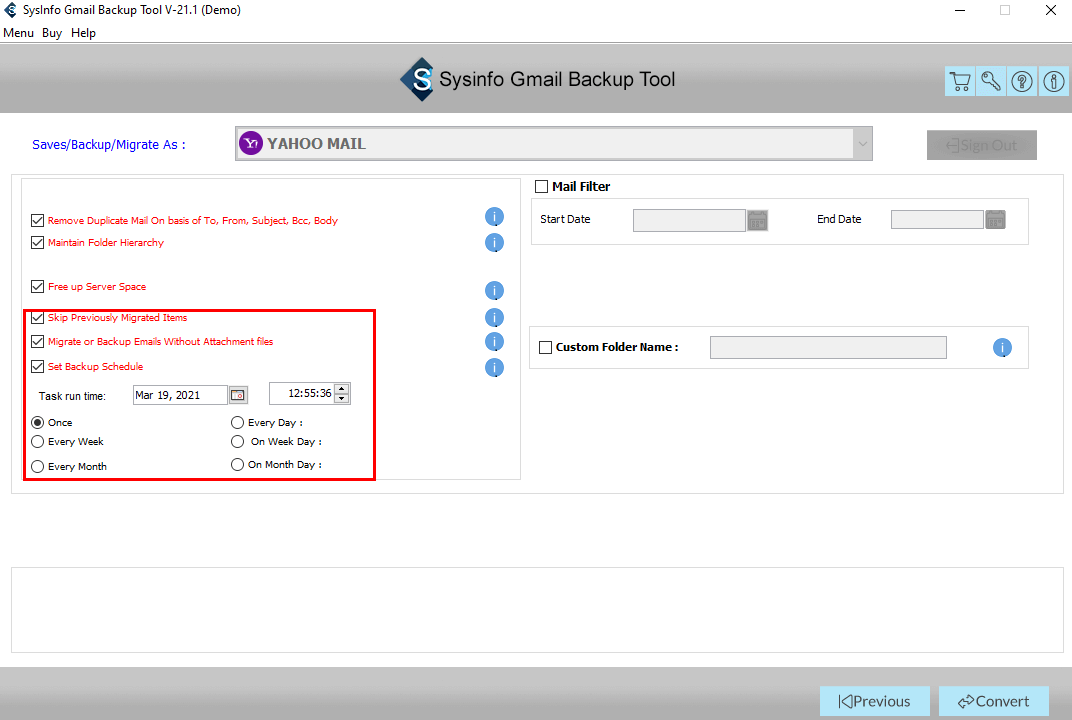1072x720 pixels.
Task: Uncheck Free up Server Space
Action: pos(38,286)
